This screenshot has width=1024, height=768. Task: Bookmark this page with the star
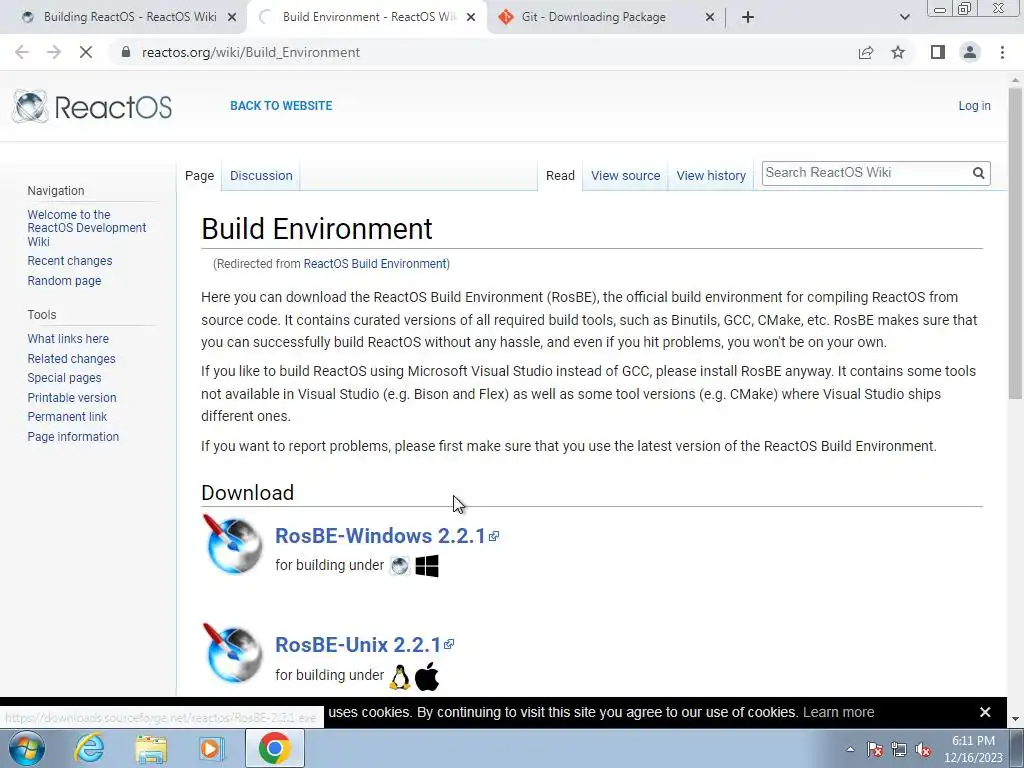click(x=899, y=52)
